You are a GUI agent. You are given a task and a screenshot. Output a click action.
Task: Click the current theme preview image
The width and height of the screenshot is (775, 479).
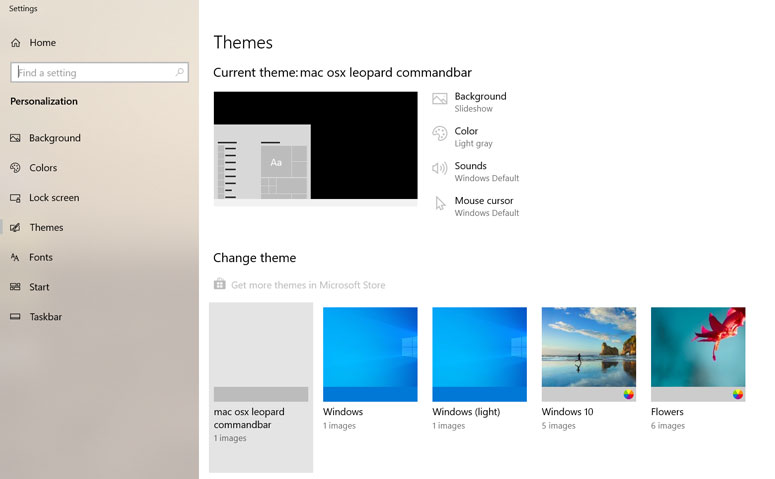click(x=315, y=148)
